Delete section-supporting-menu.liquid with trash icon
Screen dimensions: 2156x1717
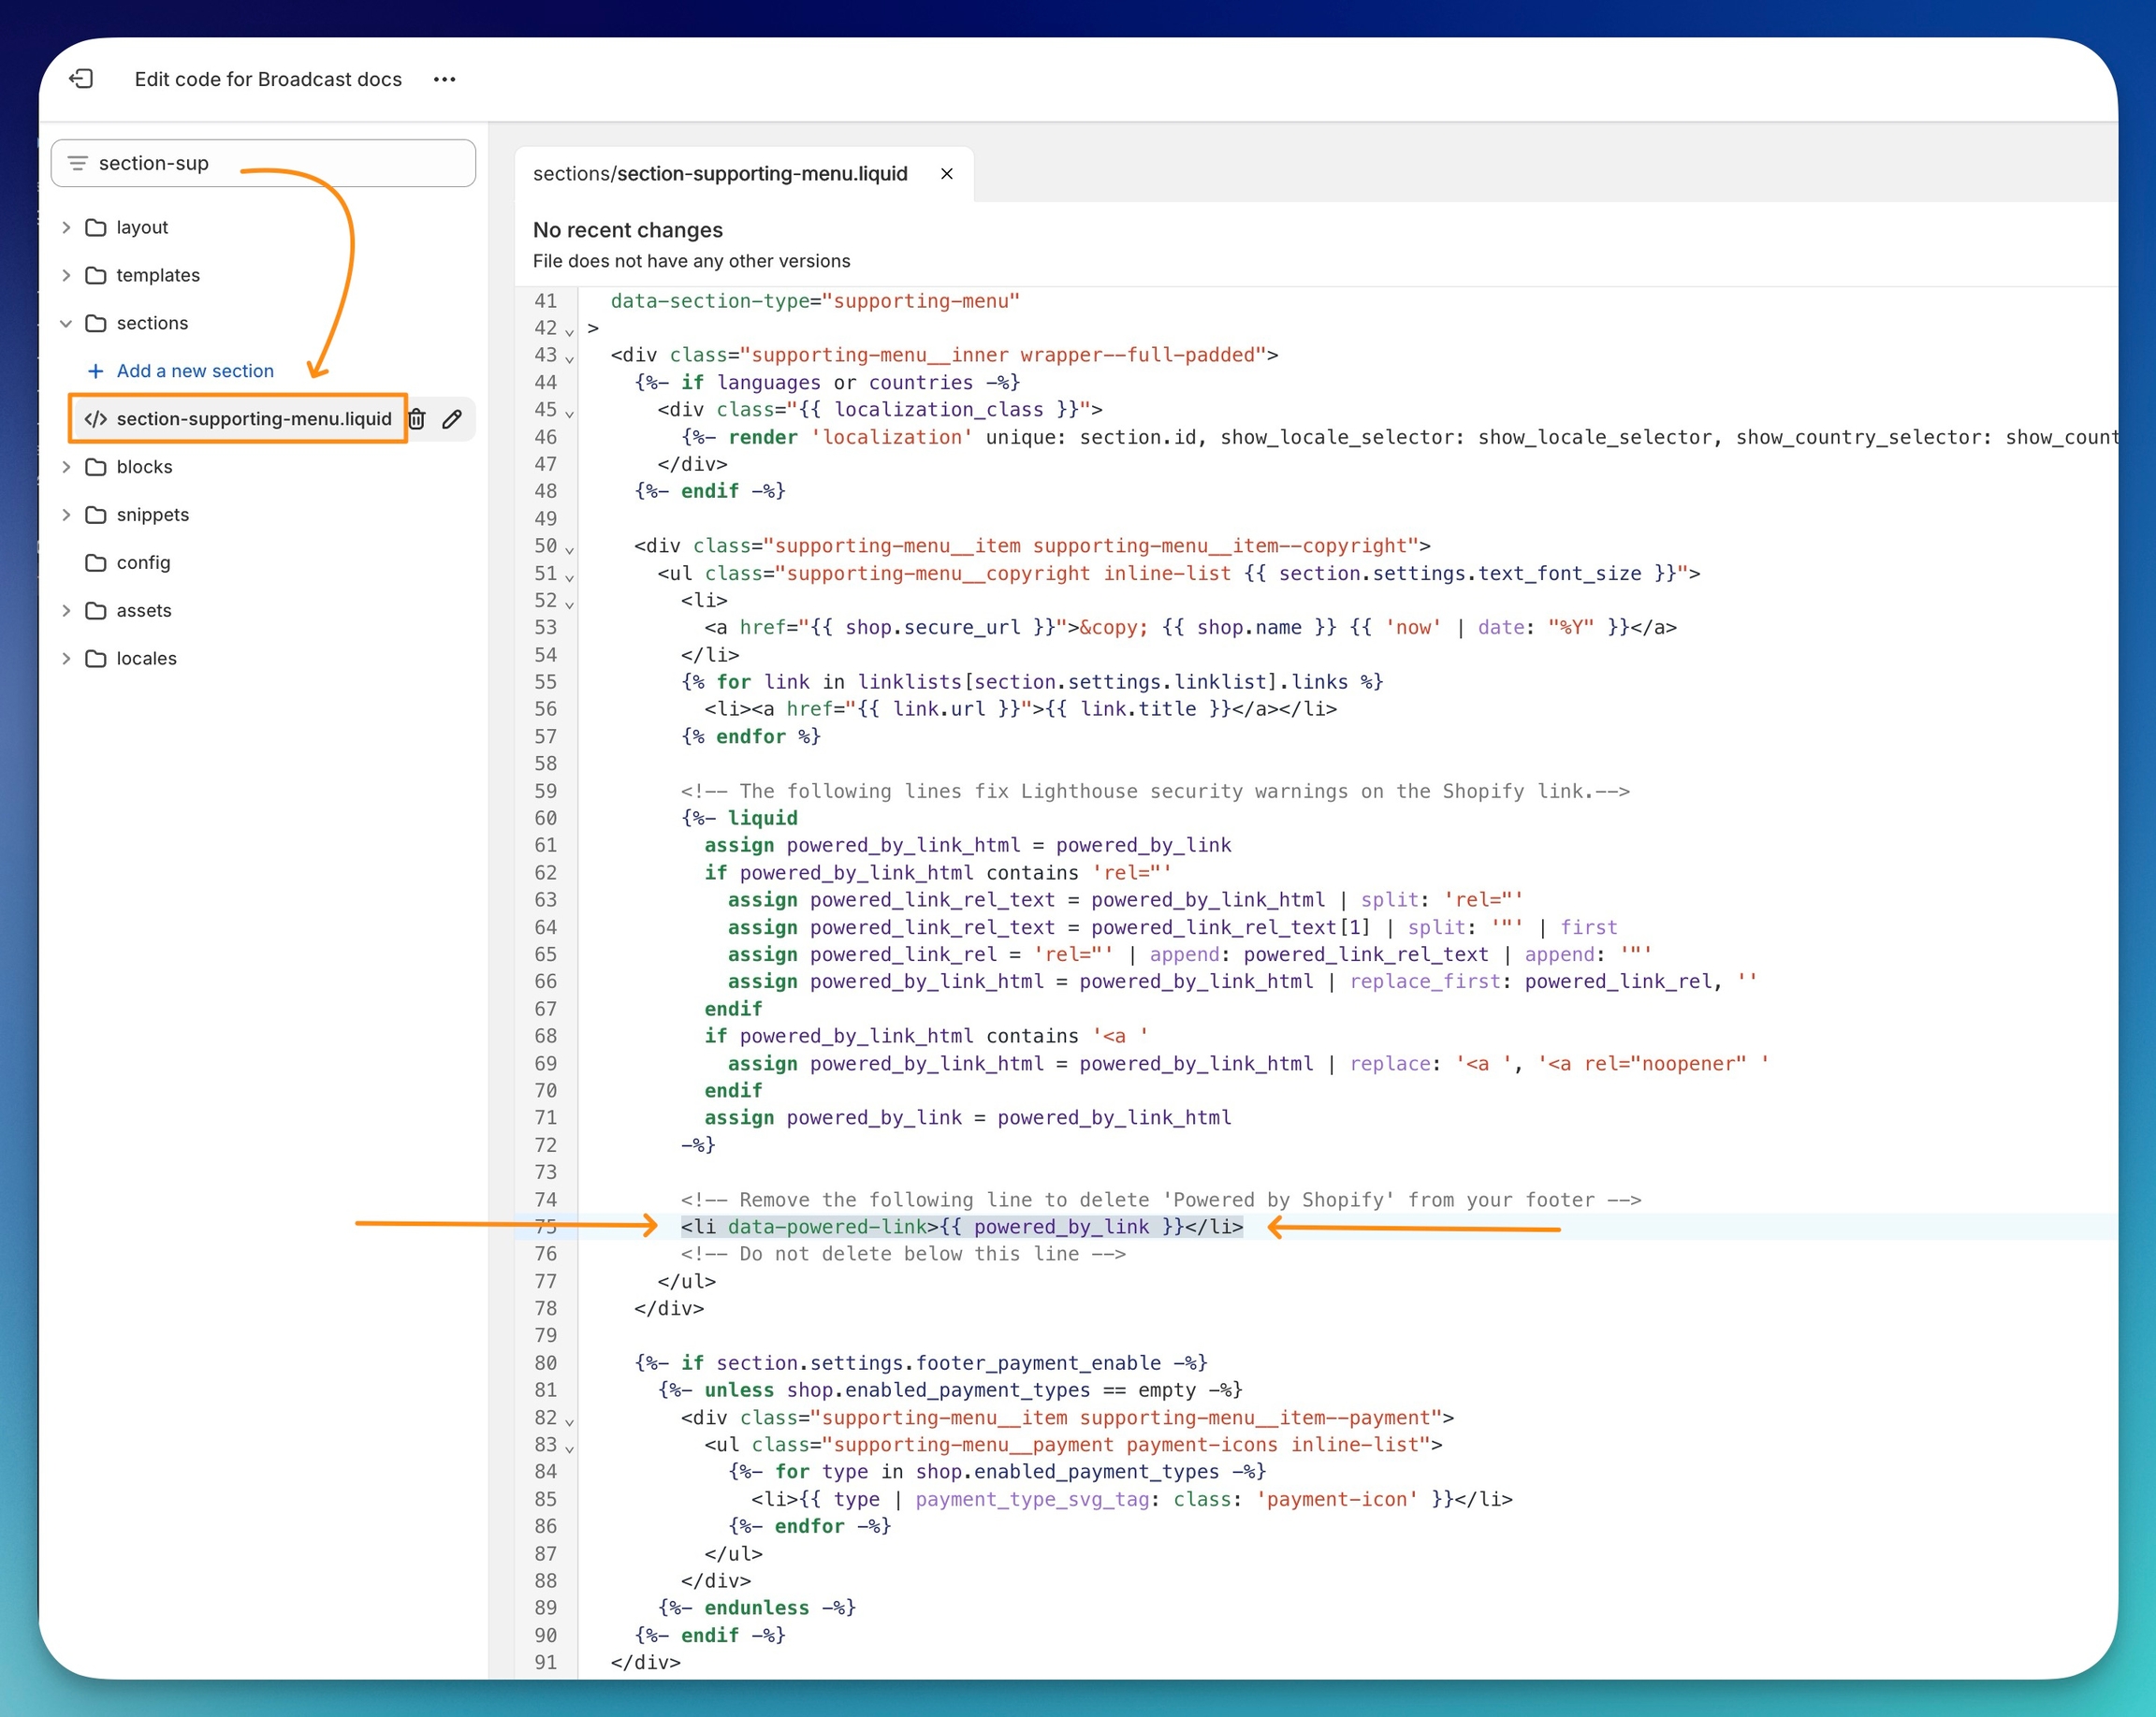pos(417,419)
